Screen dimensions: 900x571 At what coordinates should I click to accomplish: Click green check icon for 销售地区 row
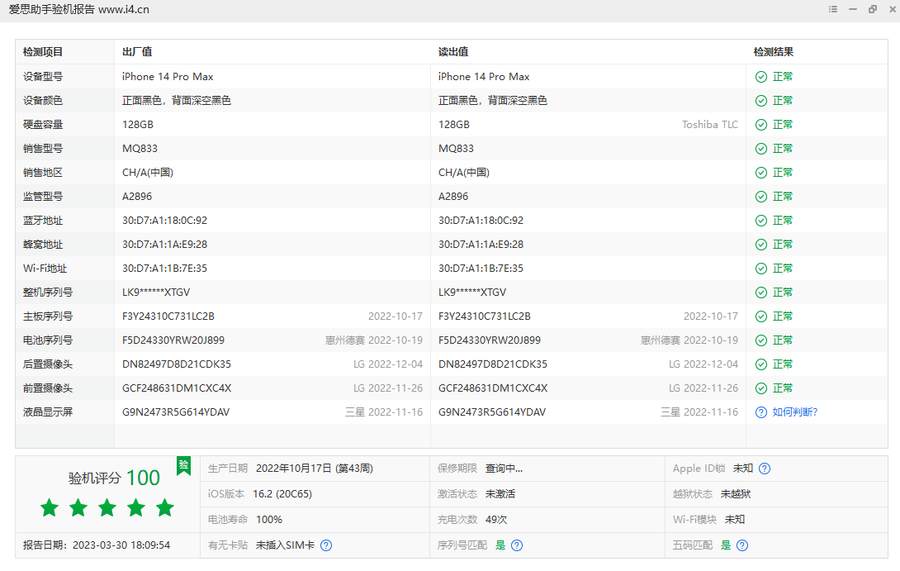click(761, 173)
